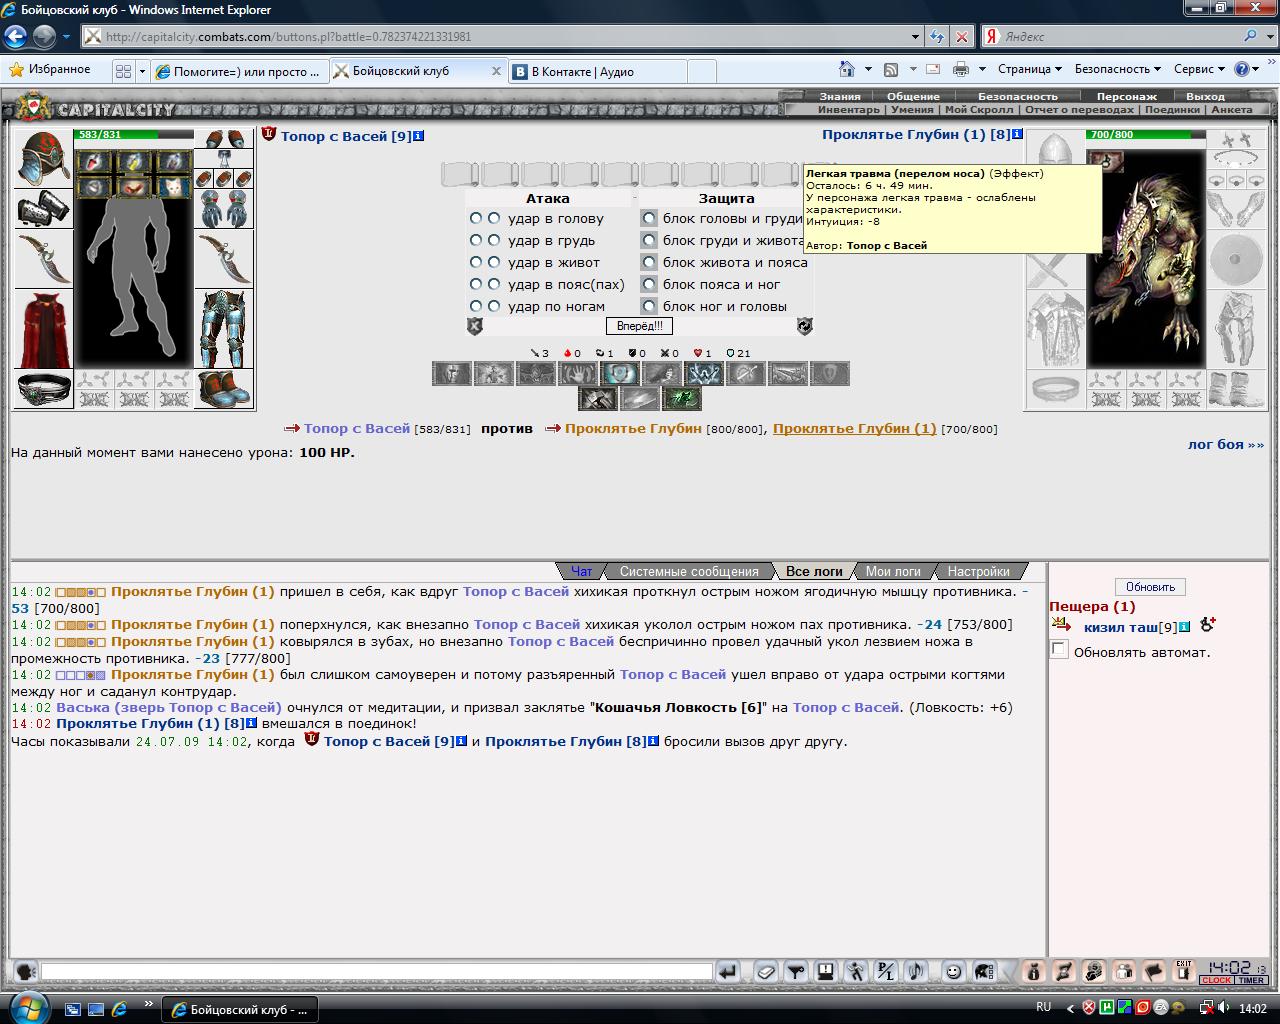Expand the quick tabs list dropdown
Viewport: 1280px width, 1024px height.
tap(142, 71)
